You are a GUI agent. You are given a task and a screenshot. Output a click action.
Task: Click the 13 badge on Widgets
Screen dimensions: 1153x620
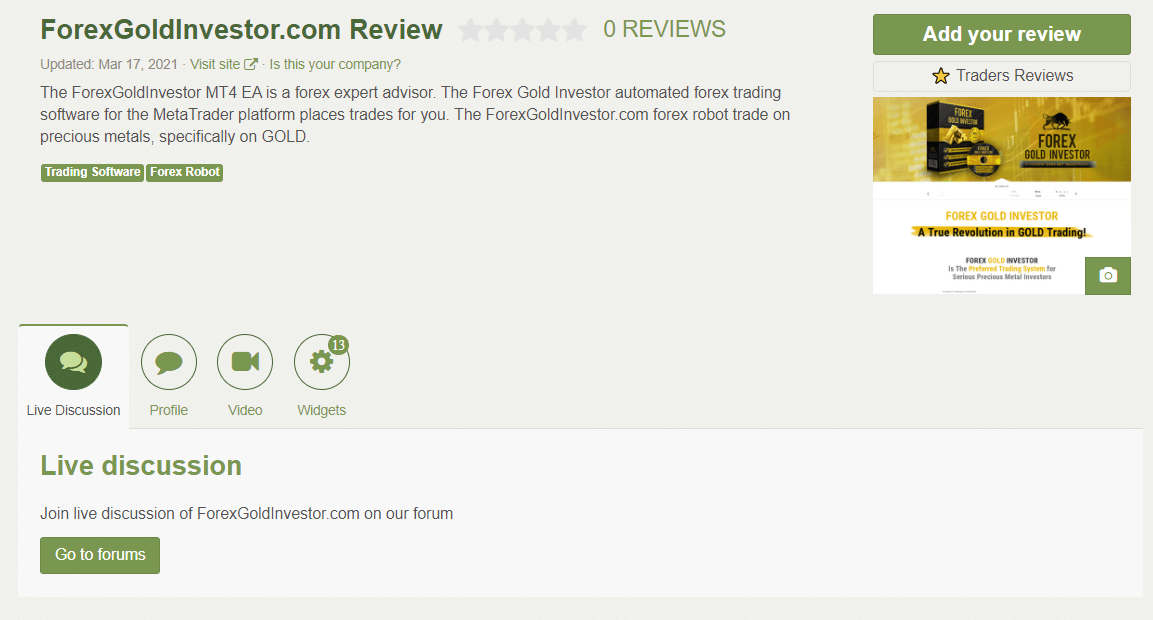coord(338,345)
